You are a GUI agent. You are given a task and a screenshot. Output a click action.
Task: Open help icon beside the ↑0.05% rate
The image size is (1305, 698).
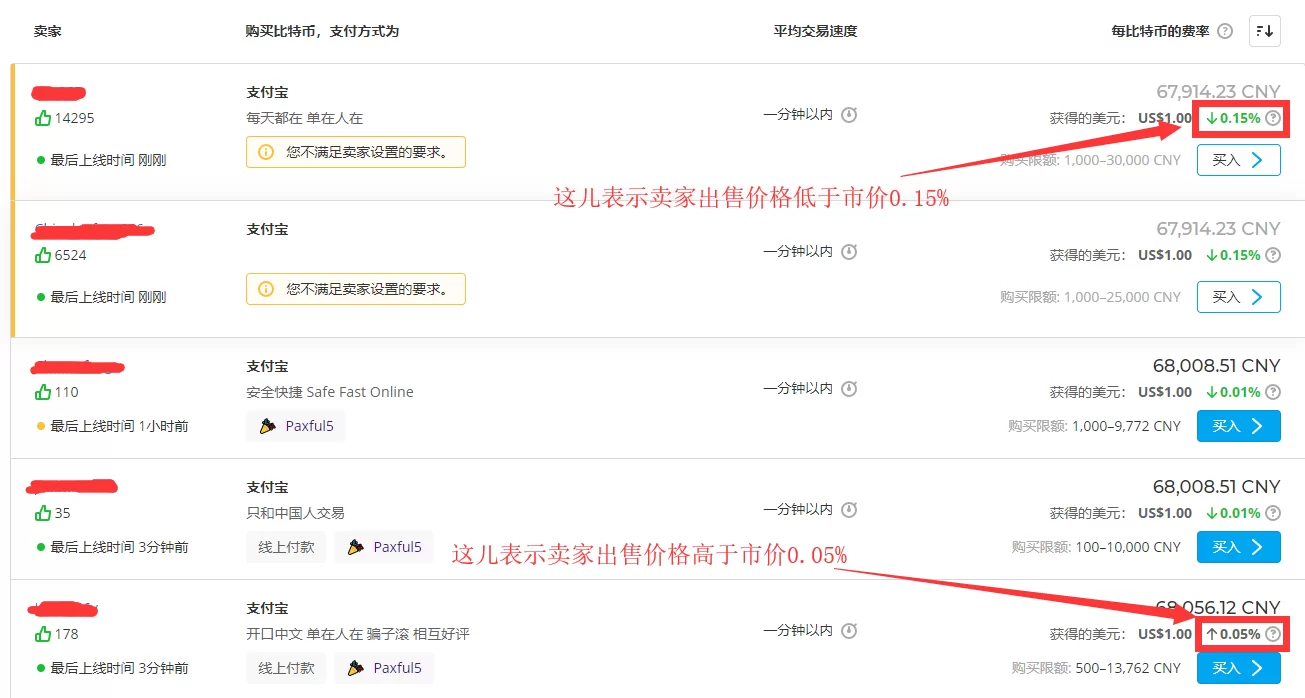pos(1272,634)
